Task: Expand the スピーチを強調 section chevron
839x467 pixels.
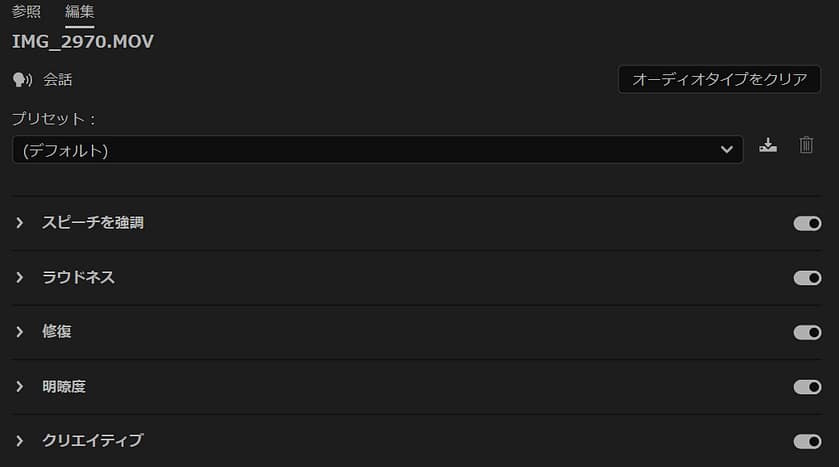Action: click(x=19, y=223)
